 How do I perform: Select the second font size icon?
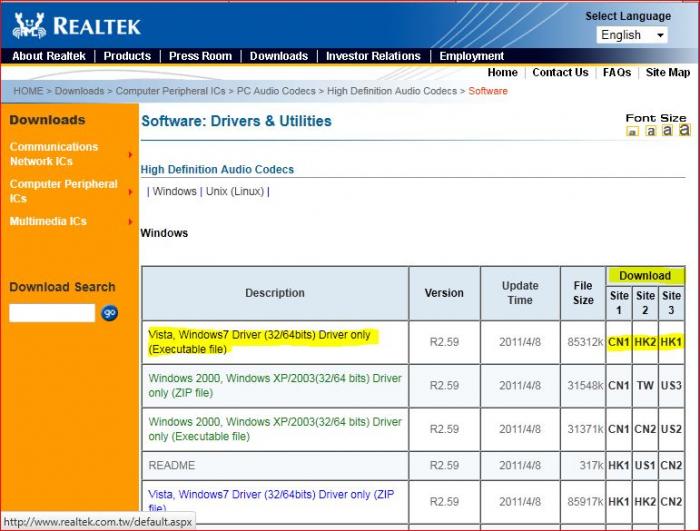[651, 131]
